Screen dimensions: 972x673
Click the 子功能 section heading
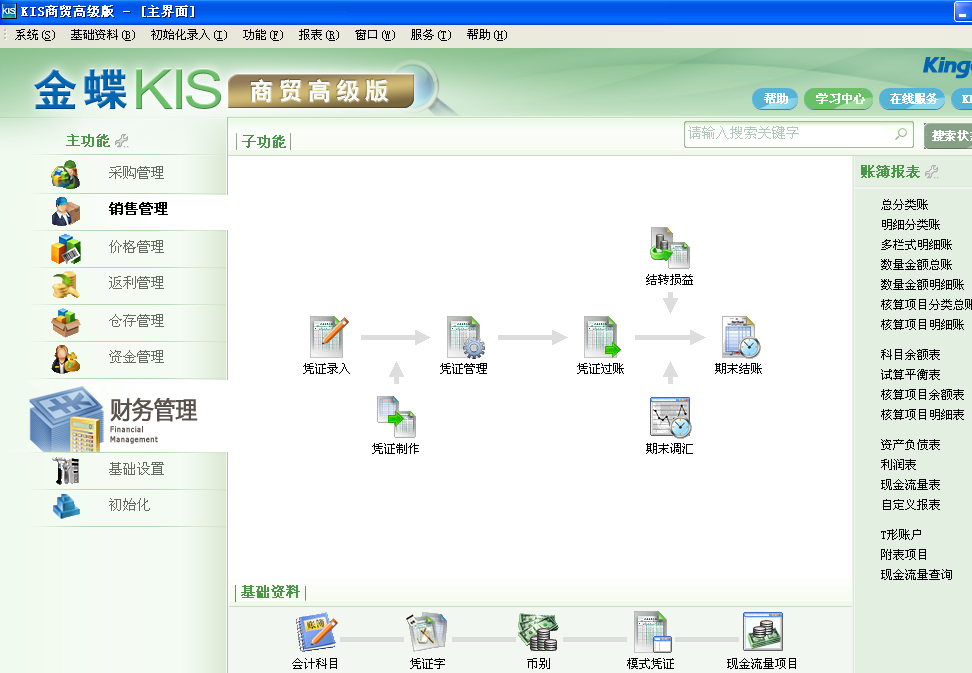(264, 142)
